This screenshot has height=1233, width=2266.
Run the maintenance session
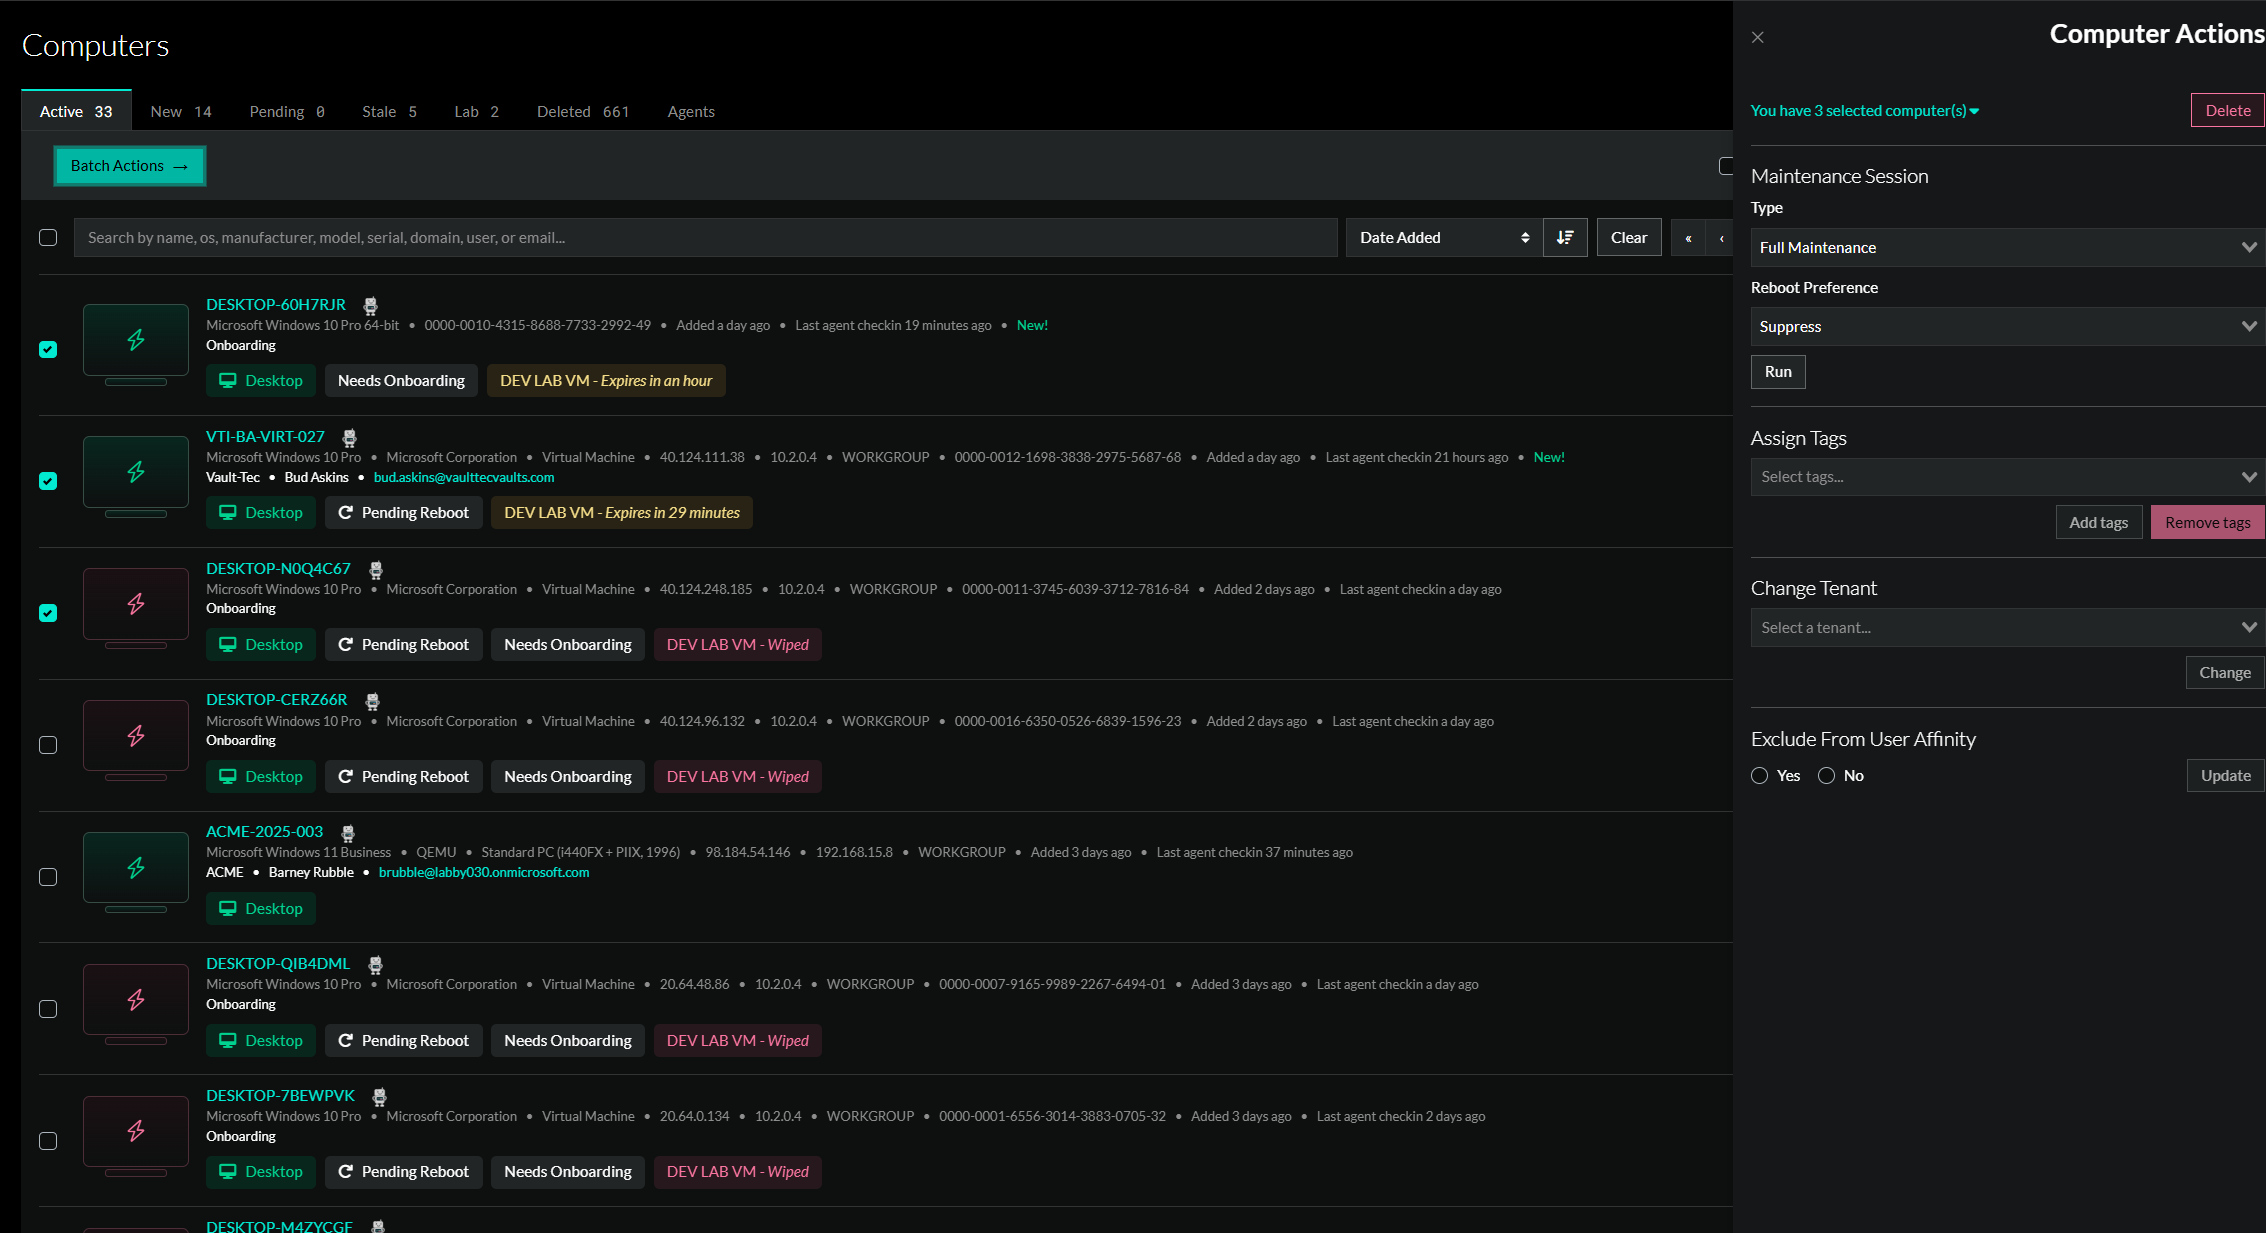coord(1778,372)
